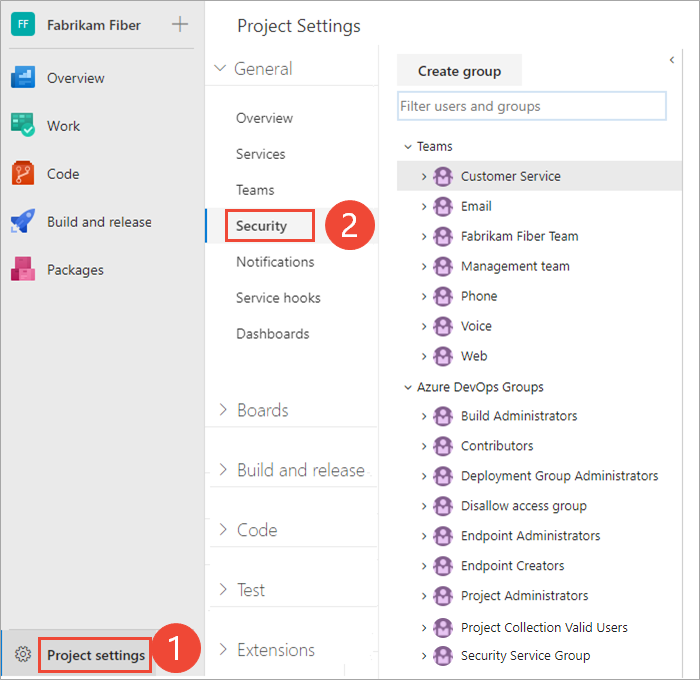Open the Packages hub icon
The image size is (700, 689).
[x=23, y=269]
